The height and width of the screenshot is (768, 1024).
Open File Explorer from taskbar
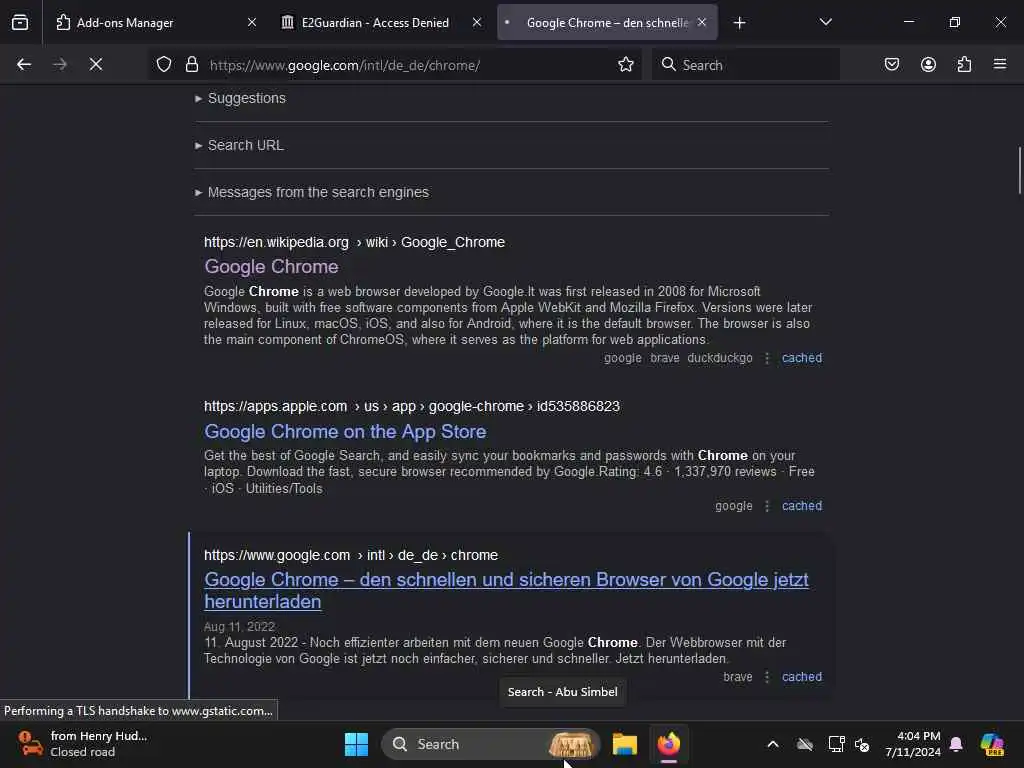tap(624, 744)
